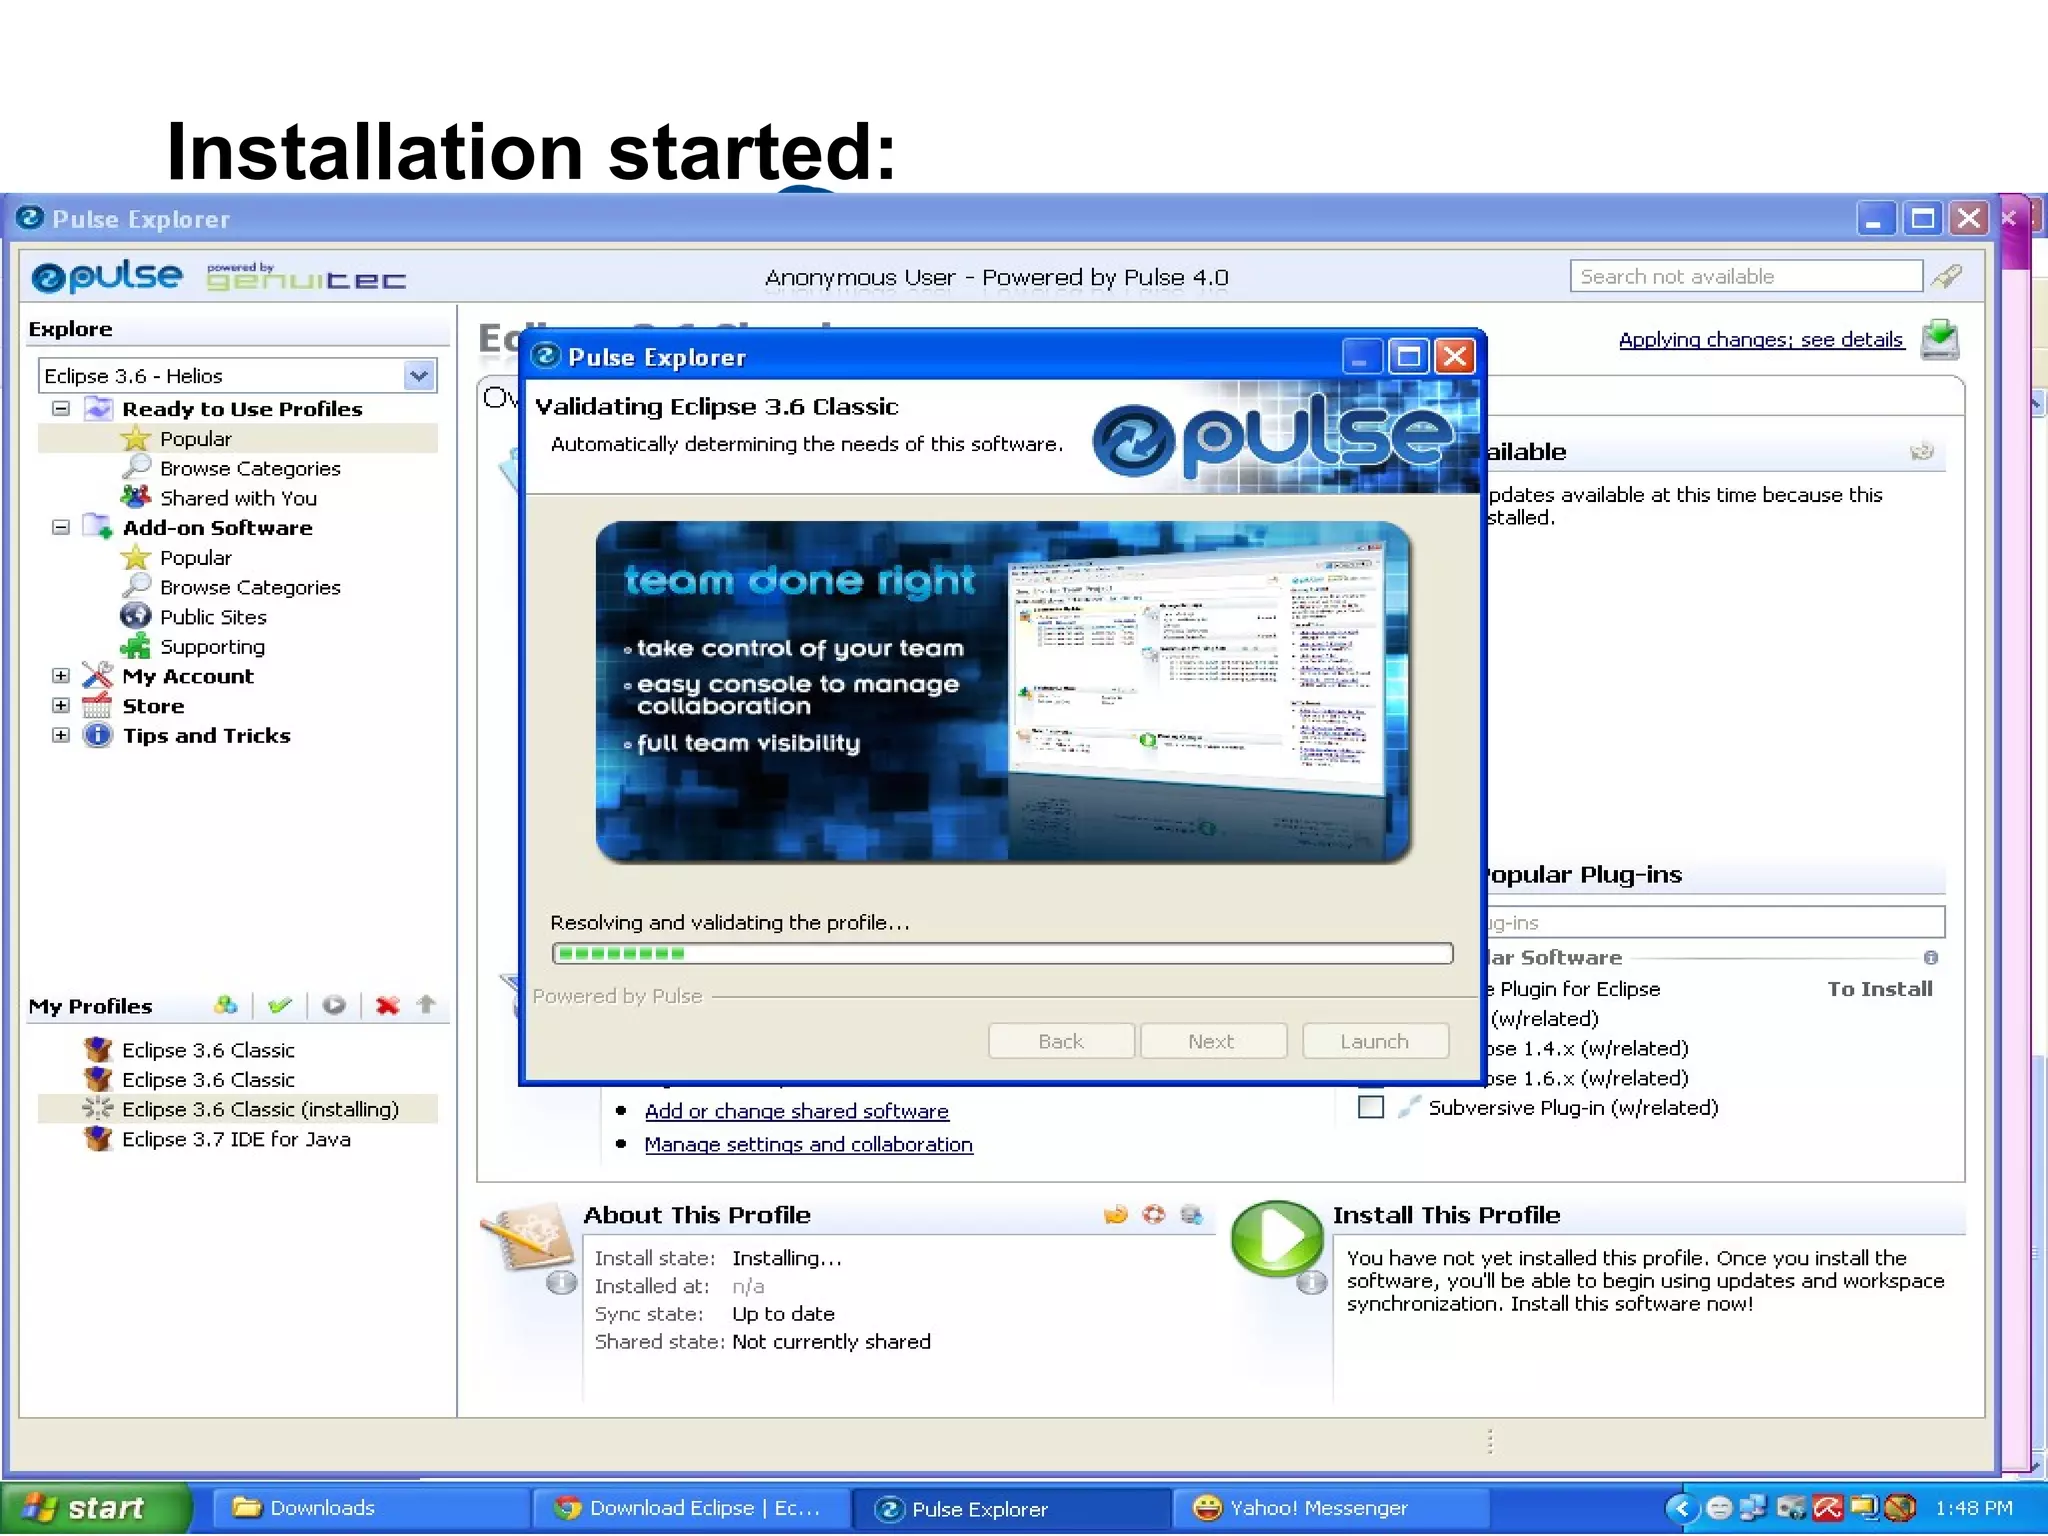This screenshot has width=2048, height=1536.
Task: Click the gray settings icon in About This Profile
Action: click(x=1191, y=1214)
